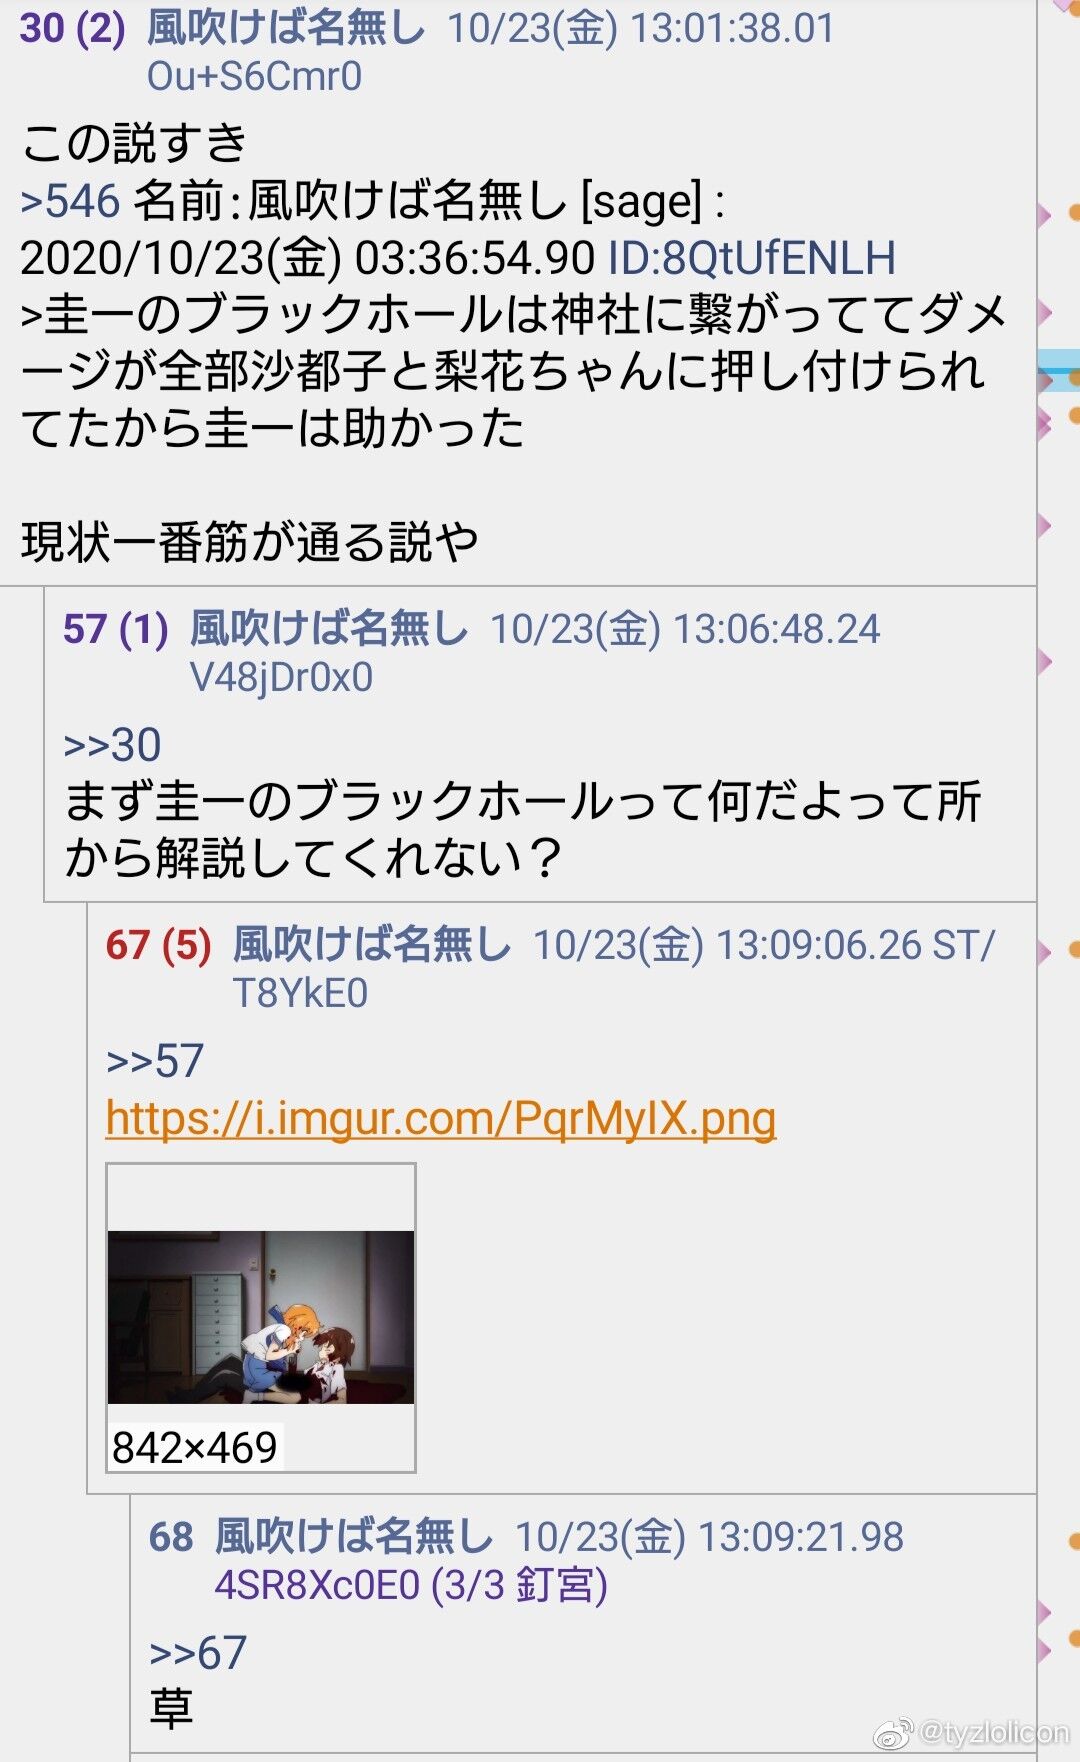The height and width of the screenshot is (1762, 1080).
Task: Open post number 57 (1) reply list
Action: [116, 629]
